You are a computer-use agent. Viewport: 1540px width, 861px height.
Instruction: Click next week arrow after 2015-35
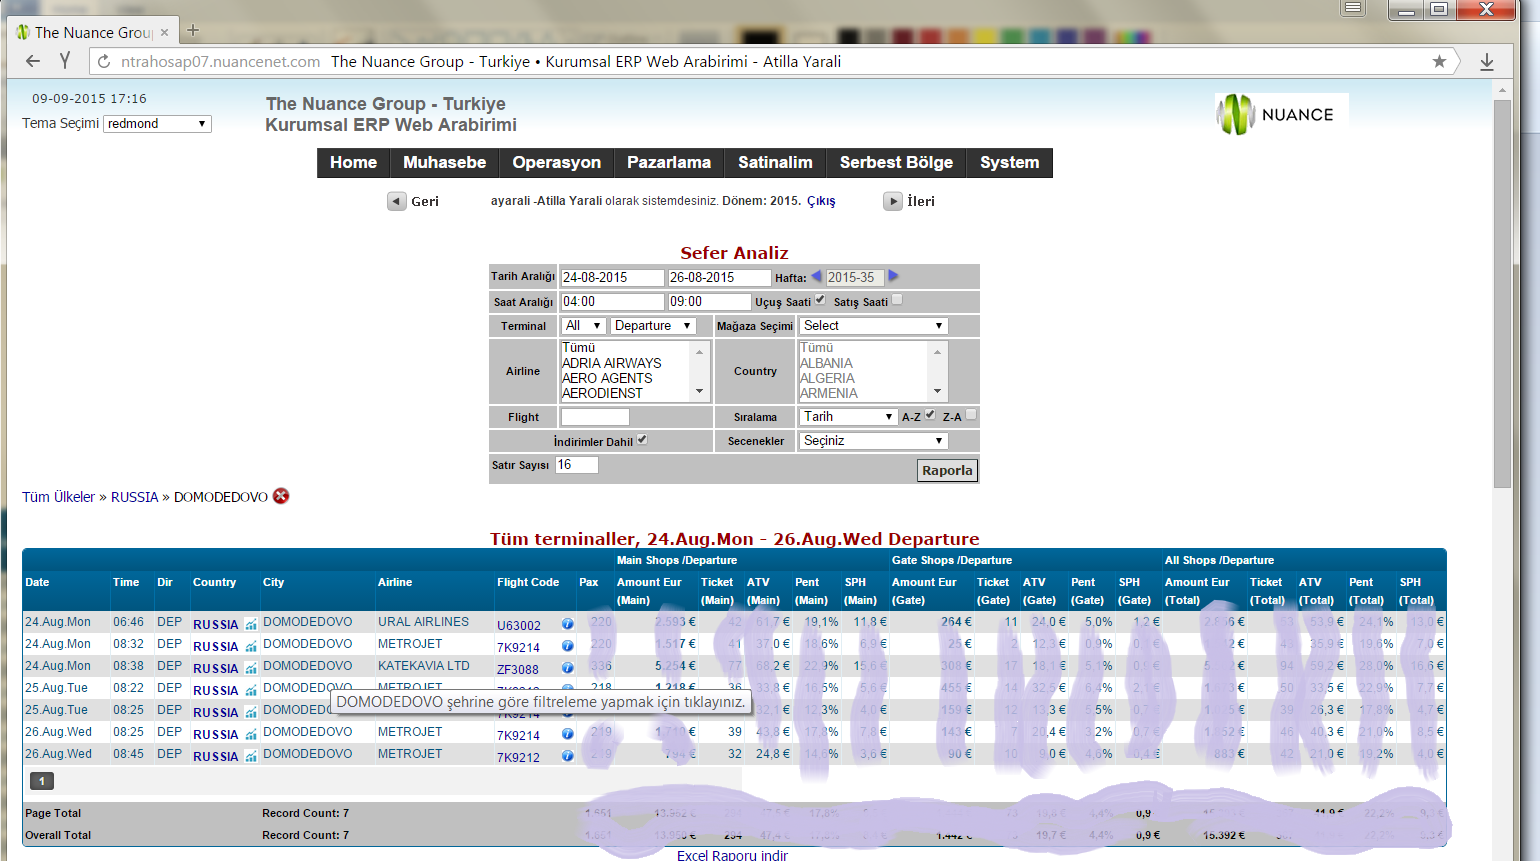coord(893,276)
